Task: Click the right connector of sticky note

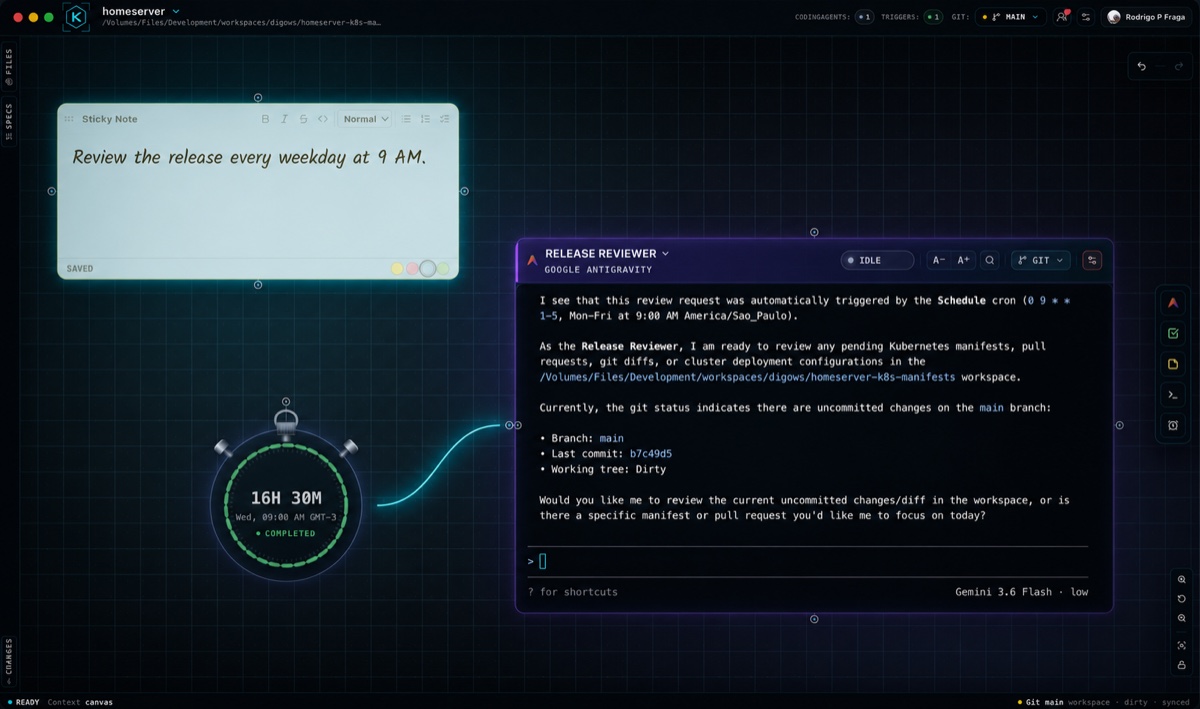Action: (464, 191)
